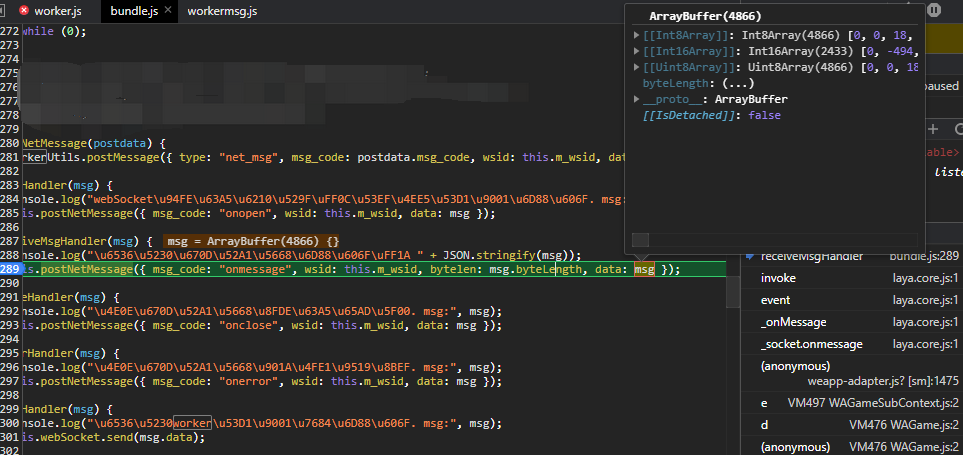The image size is (963, 455).
Task: Select the _socket.onmessage call stack frame
Action: point(811,344)
